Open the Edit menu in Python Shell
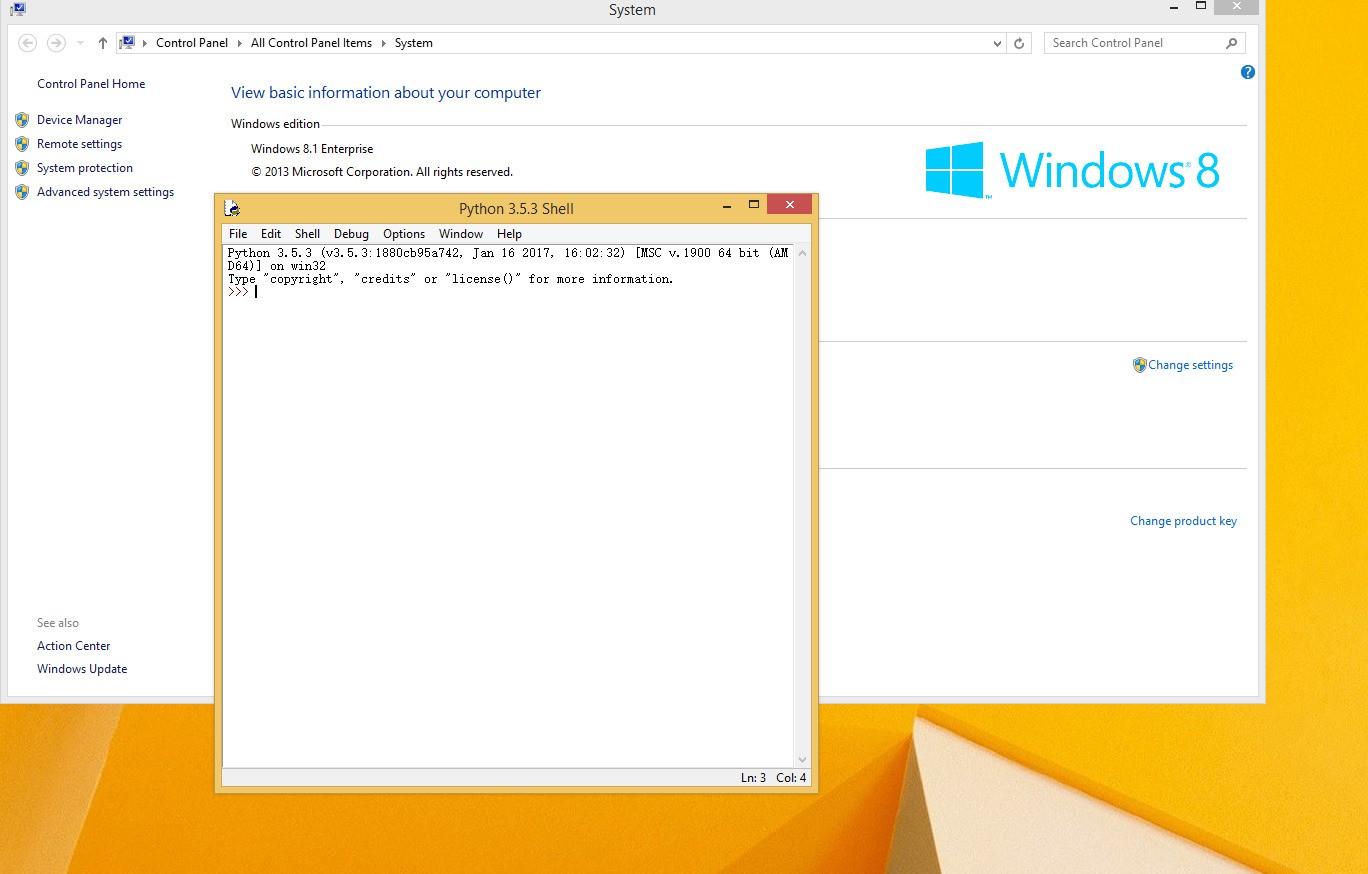 271,233
